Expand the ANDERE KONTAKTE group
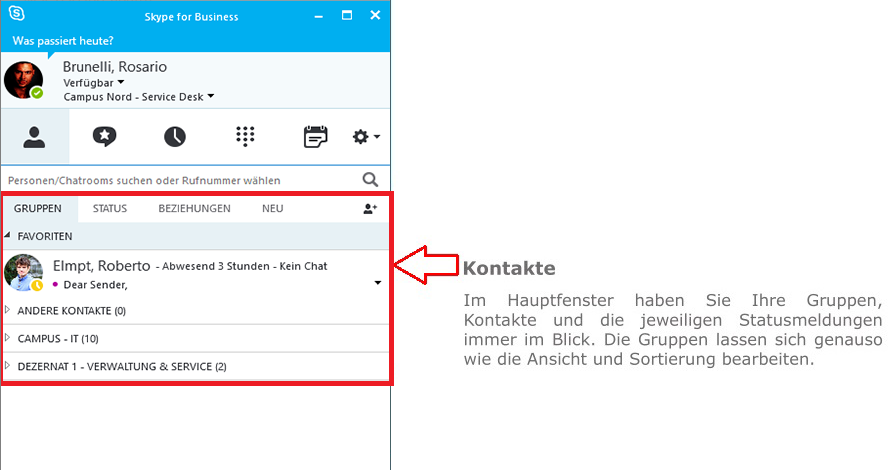 pyautogui.click(x=71, y=311)
